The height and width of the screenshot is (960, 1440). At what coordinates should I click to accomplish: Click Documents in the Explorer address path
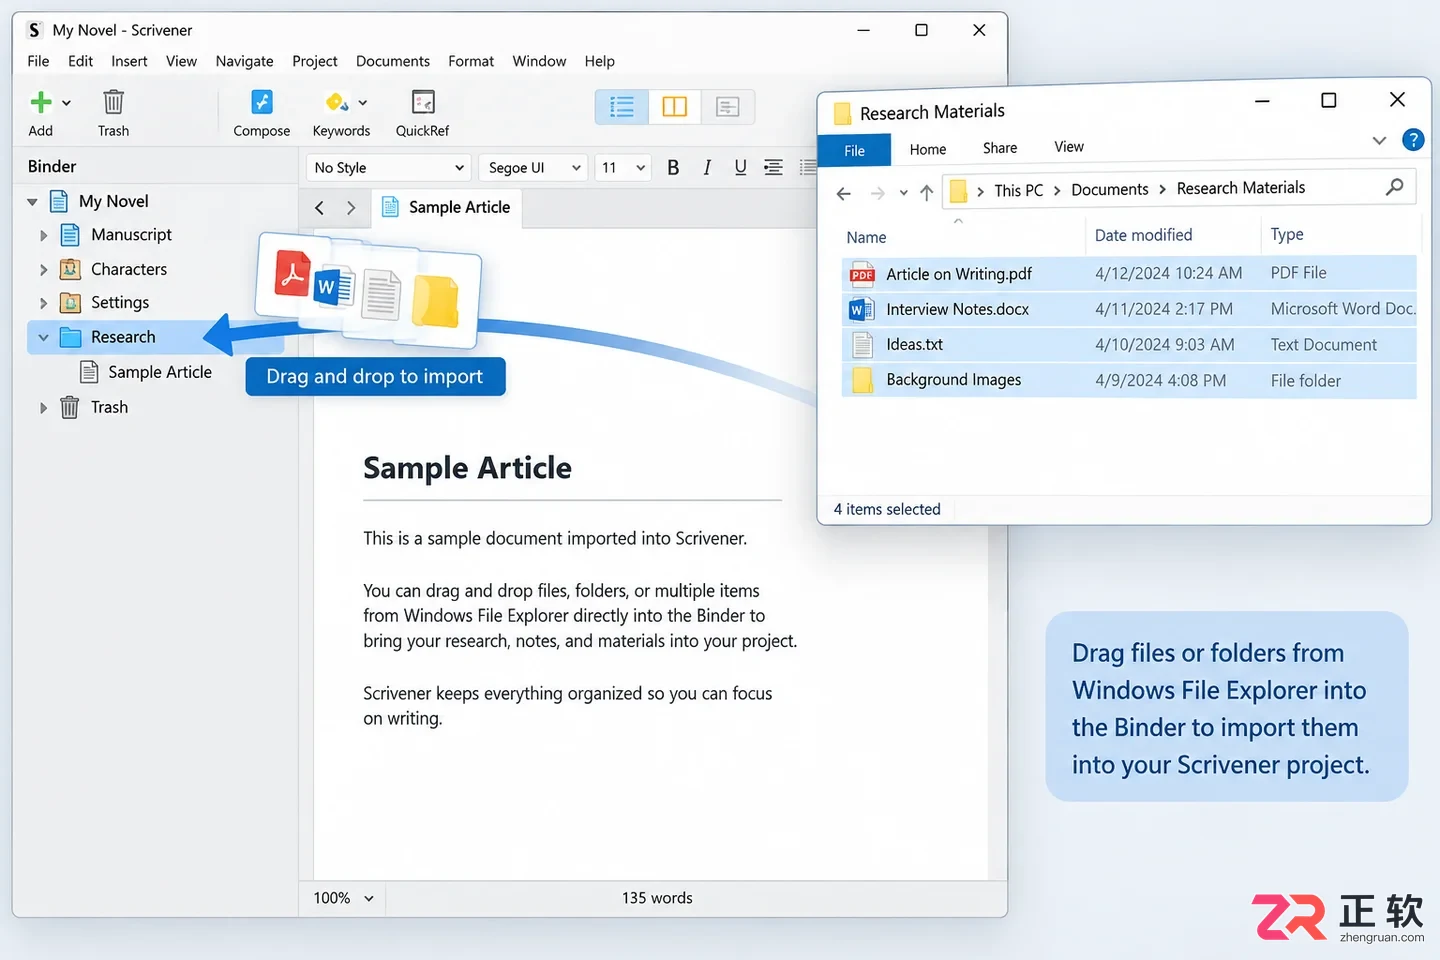click(1110, 189)
